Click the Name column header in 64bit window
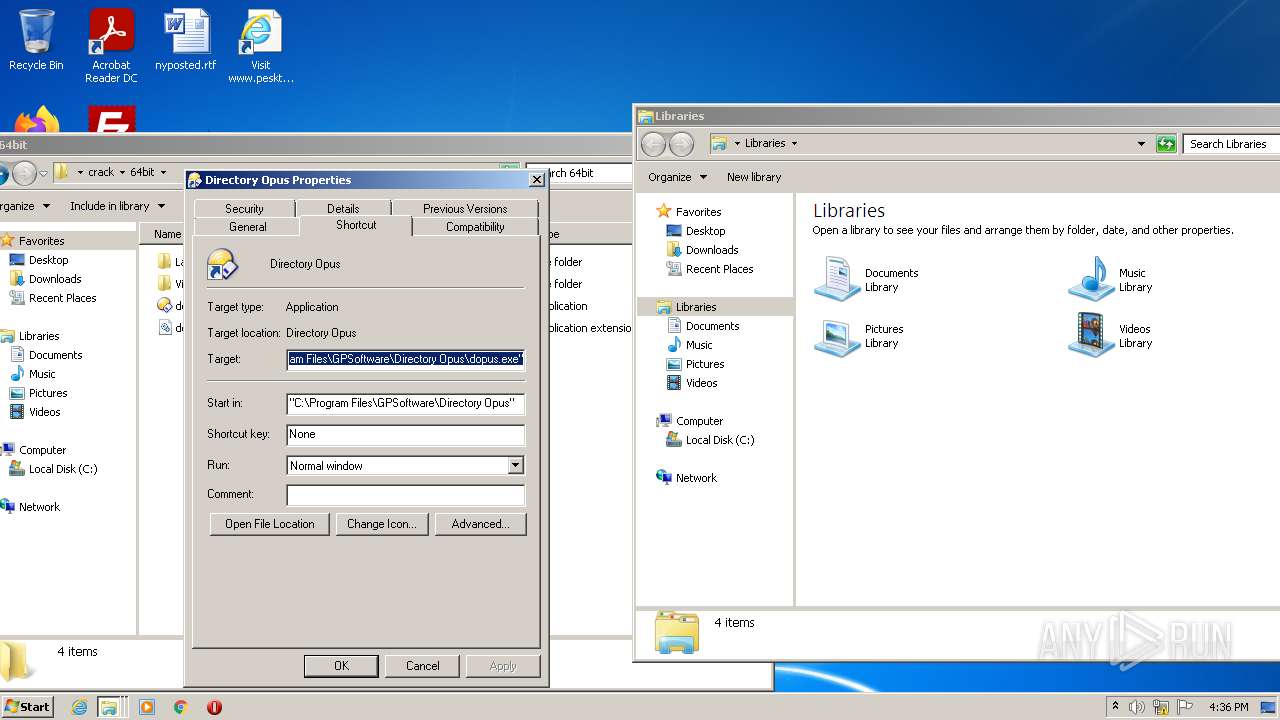This screenshot has width=1280, height=720. click(x=161, y=234)
